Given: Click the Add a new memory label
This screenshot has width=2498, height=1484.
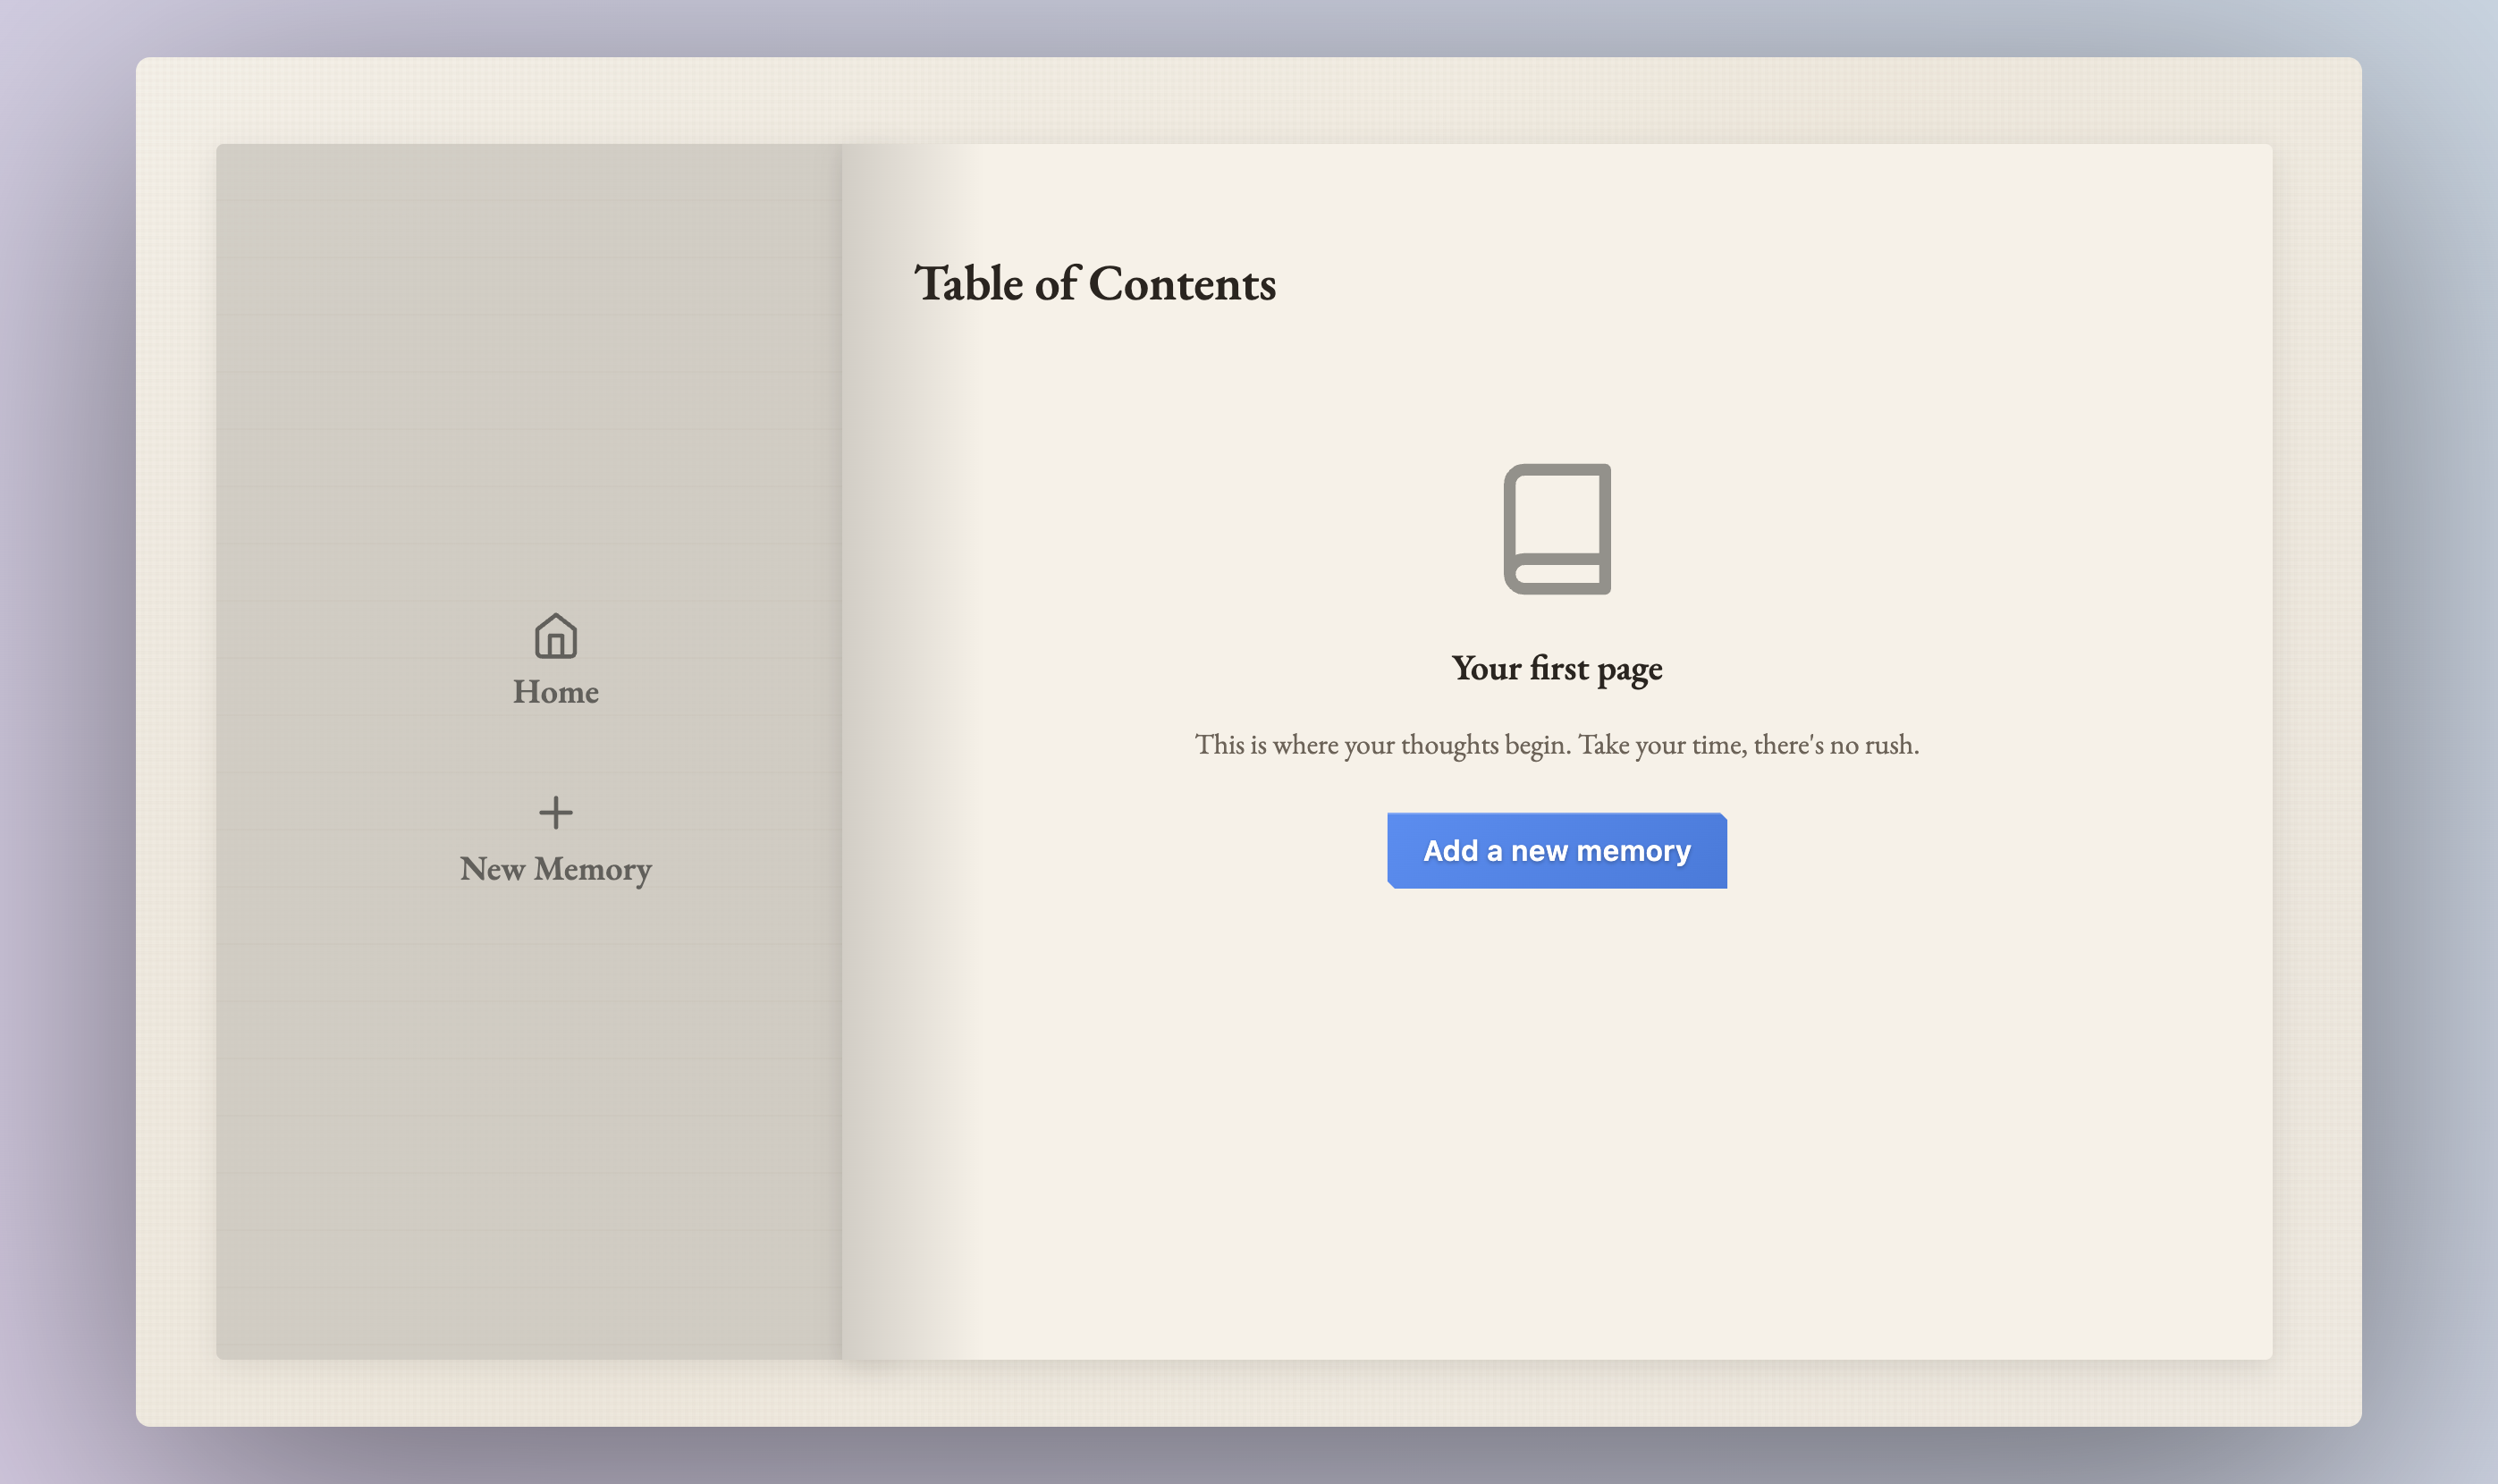Looking at the screenshot, I should click(x=1557, y=849).
